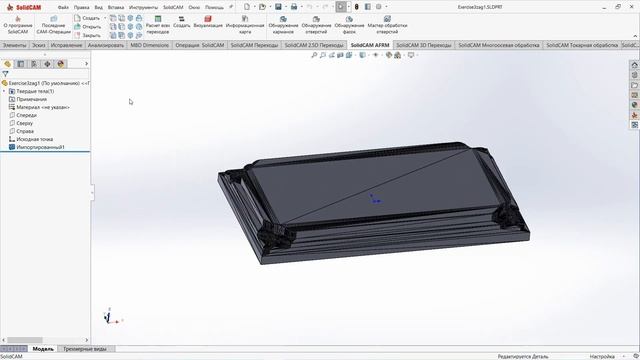
Task: Expand Твердые тела(1) tree node
Action: tap(4, 91)
